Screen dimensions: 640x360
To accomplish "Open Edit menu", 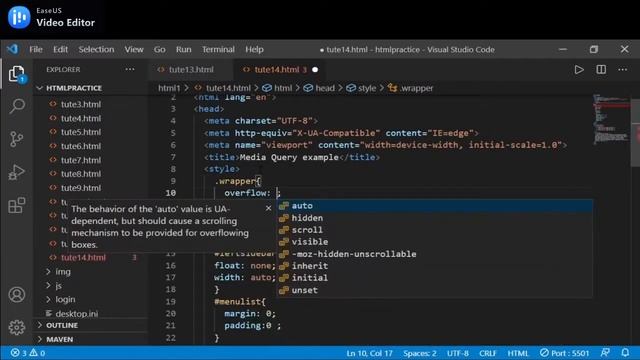I will [60, 49].
